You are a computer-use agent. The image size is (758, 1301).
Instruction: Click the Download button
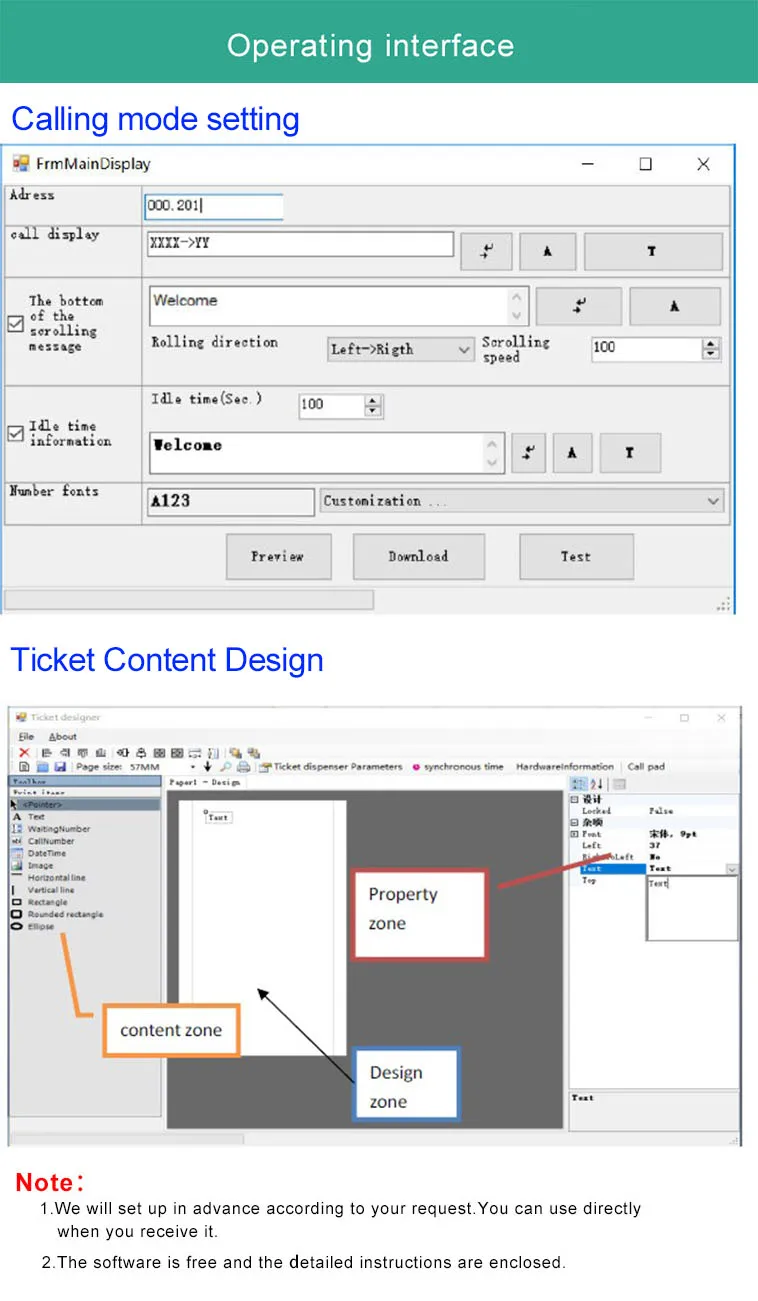click(418, 557)
